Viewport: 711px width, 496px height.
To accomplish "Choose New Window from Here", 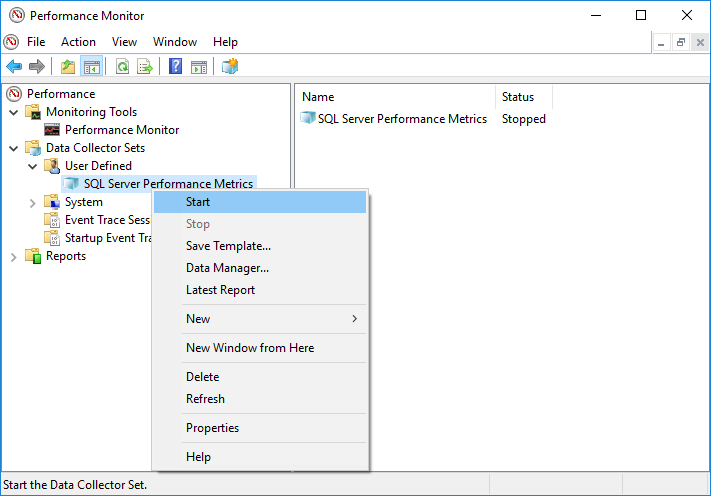I will (260, 348).
